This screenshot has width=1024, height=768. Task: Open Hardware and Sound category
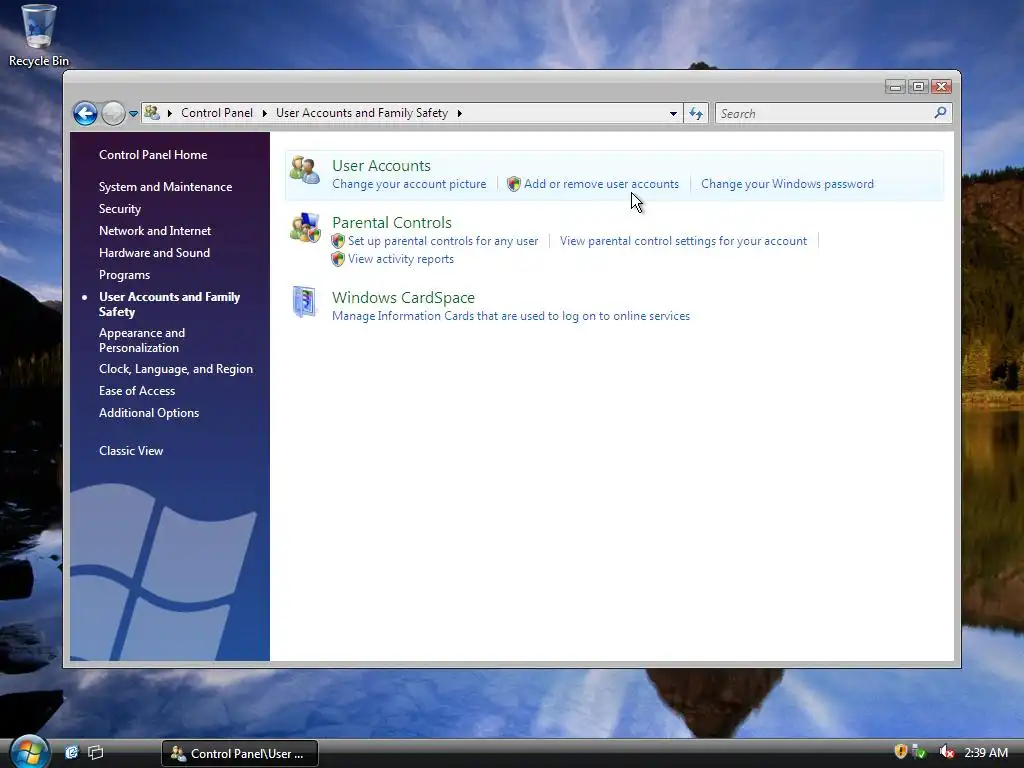tap(154, 253)
